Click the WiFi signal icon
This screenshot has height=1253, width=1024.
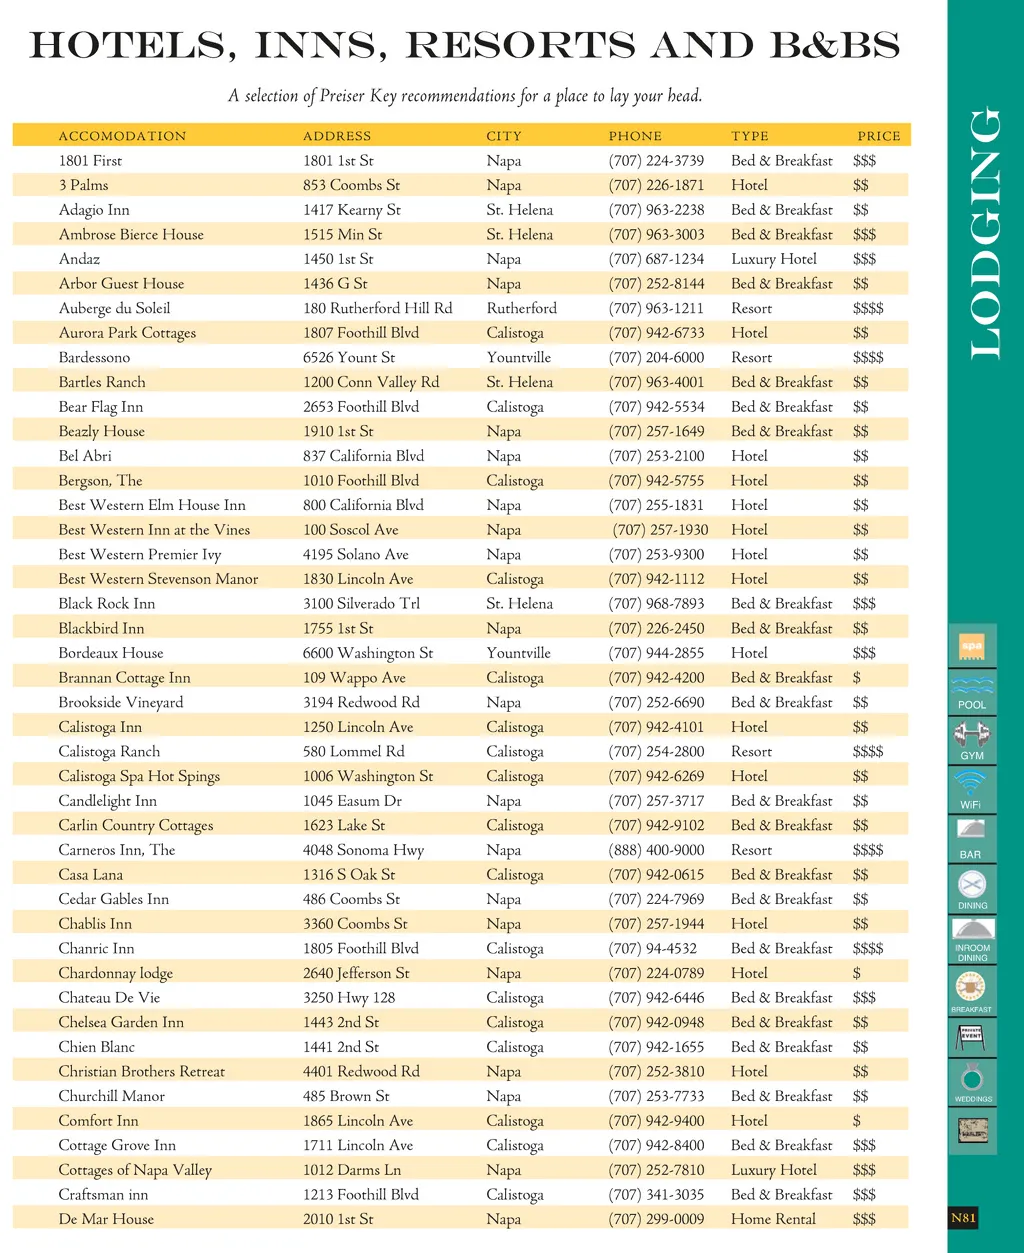coord(971,783)
